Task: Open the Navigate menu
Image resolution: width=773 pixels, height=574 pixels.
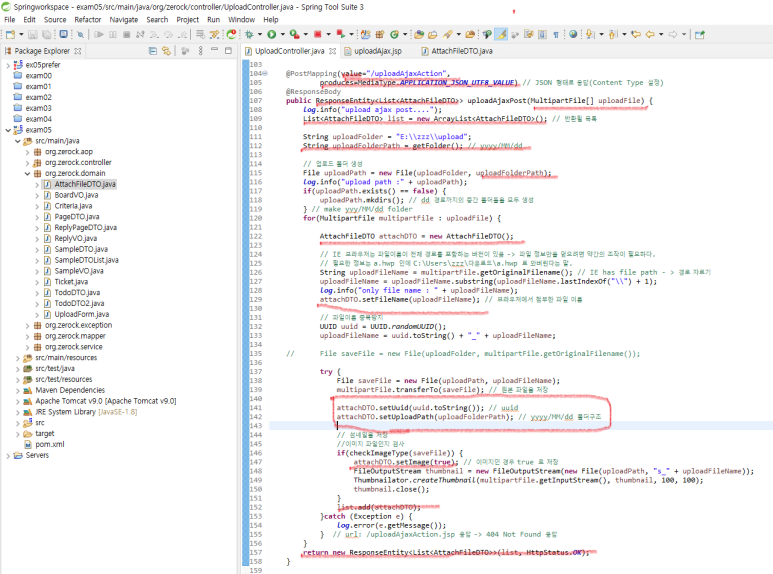Action: pyautogui.click(x=123, y=20)
